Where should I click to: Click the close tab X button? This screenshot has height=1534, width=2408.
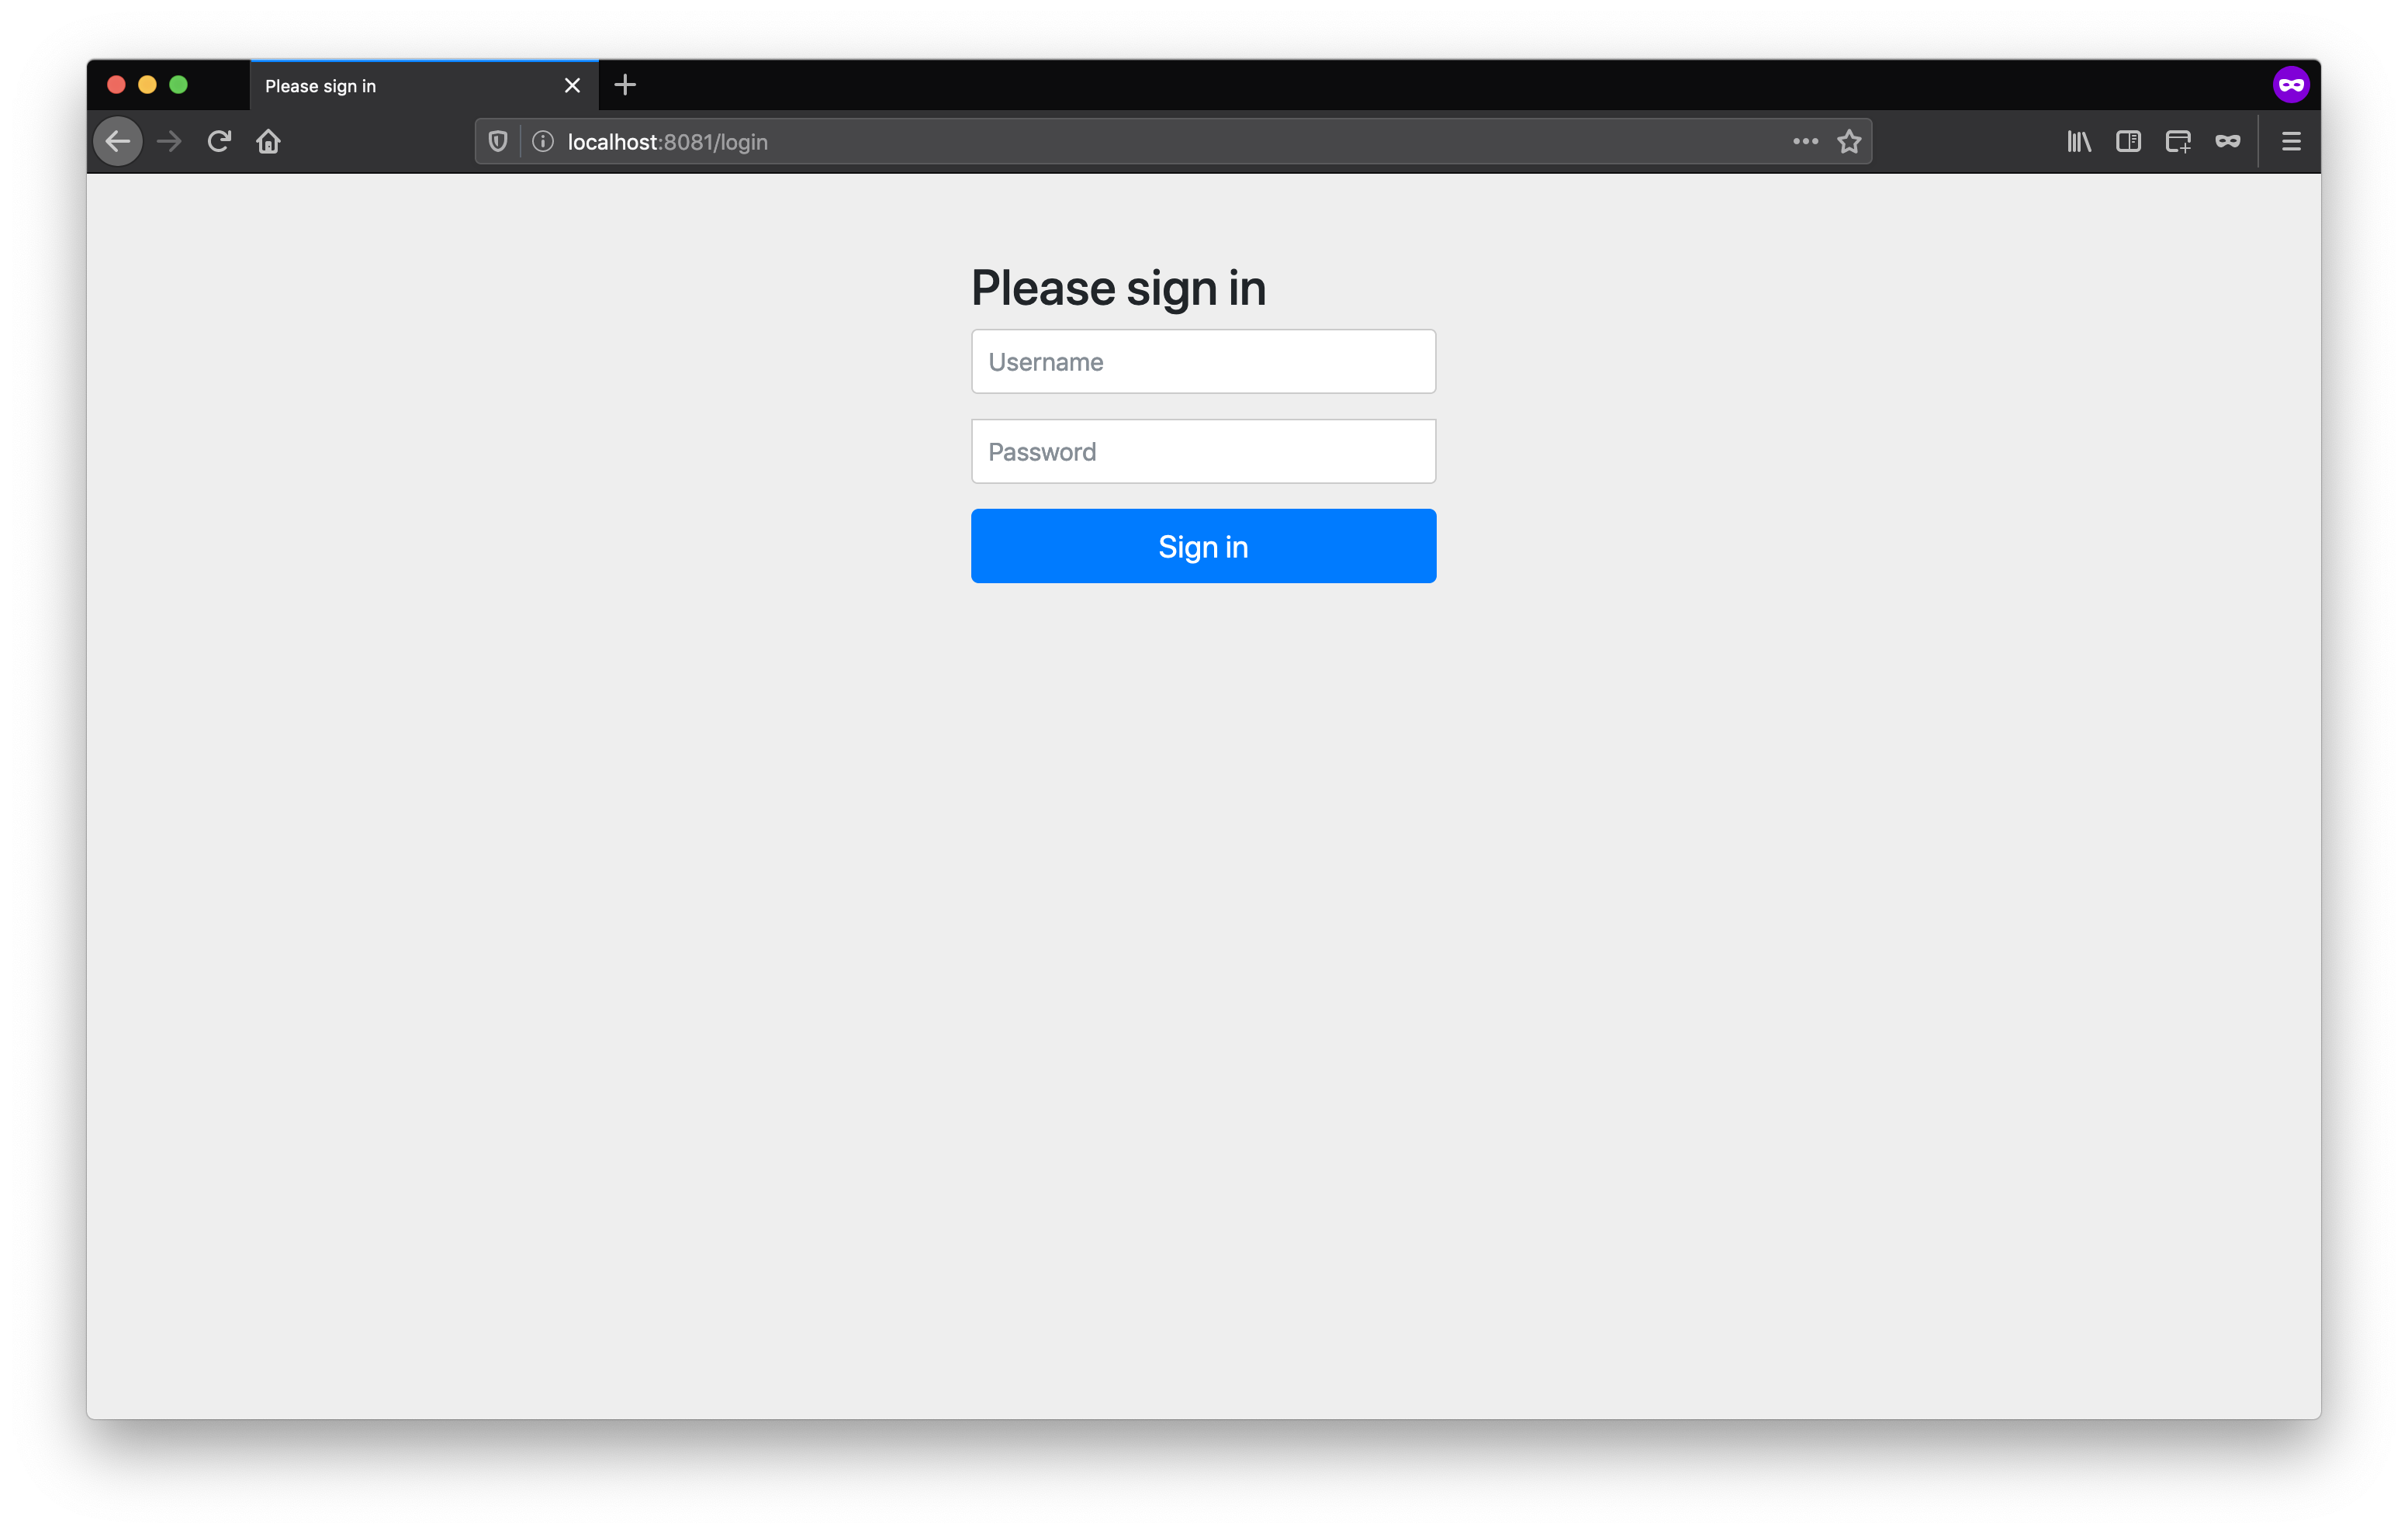click(x=569, y=85)
